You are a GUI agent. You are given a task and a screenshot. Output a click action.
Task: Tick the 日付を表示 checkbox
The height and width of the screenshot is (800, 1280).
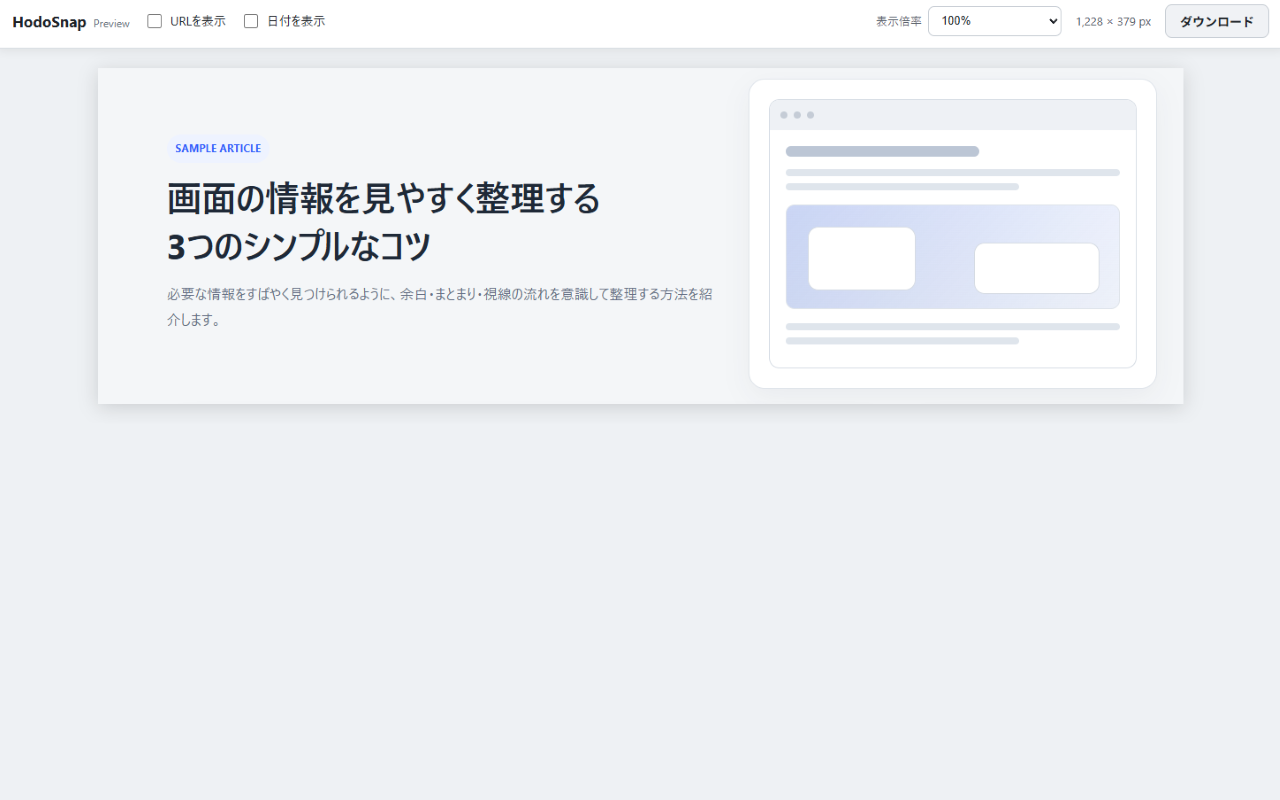251,21
